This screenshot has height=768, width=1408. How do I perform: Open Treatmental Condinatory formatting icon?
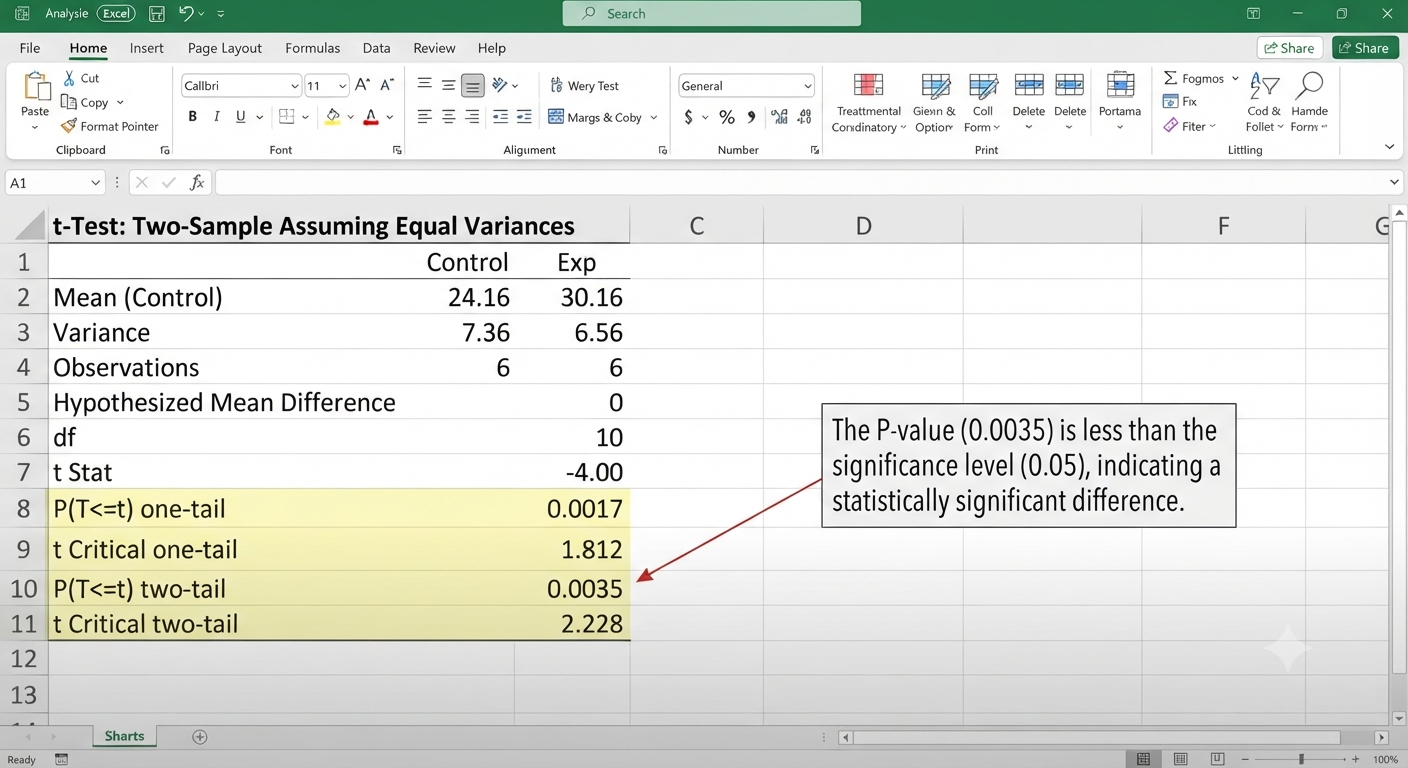tap(868, 86)
